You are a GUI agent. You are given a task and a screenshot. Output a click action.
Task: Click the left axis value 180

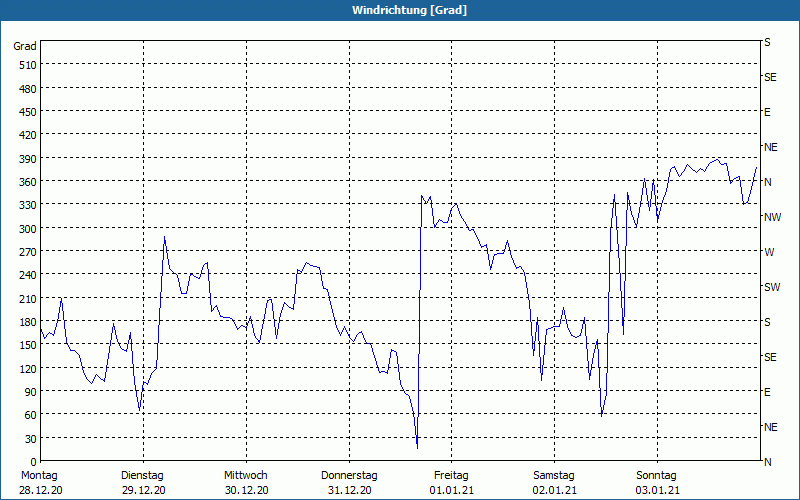point(28,322)
